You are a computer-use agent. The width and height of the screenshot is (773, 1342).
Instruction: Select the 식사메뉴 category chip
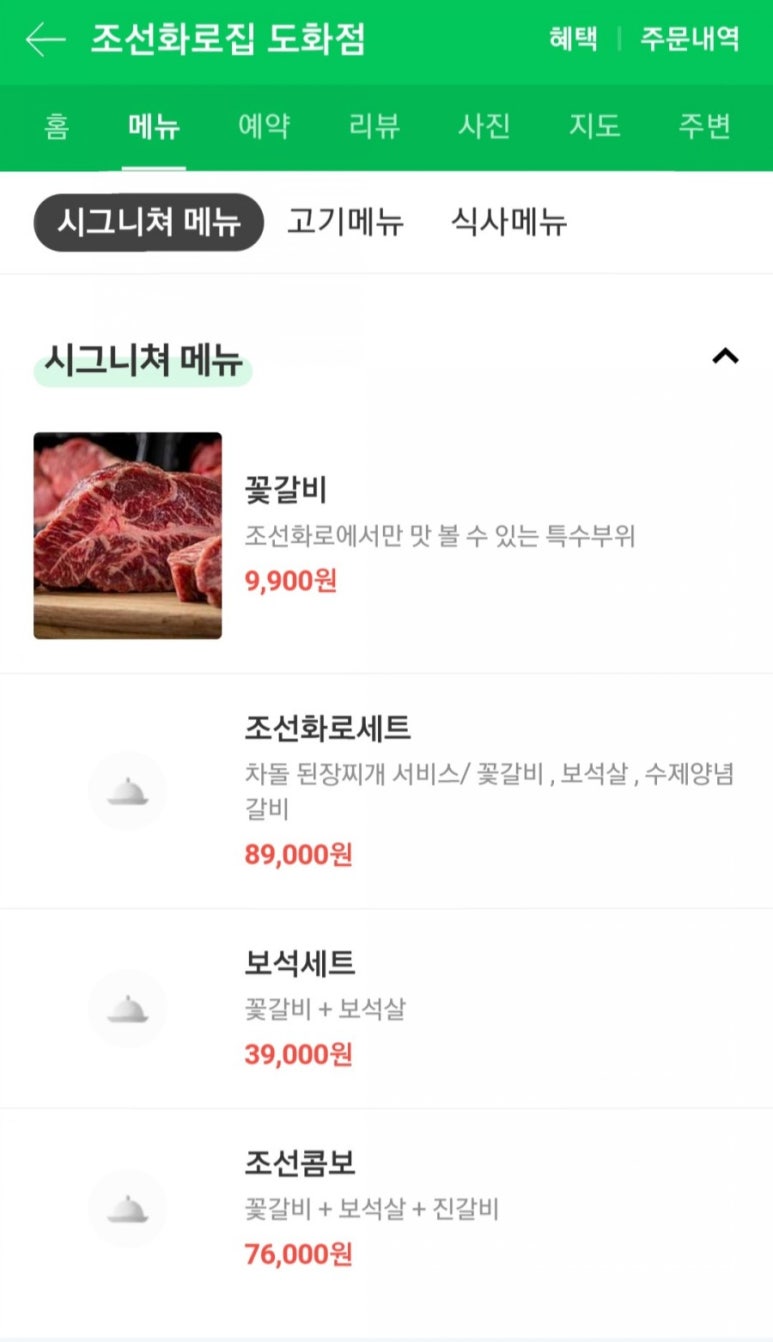[x=508, y=222]
